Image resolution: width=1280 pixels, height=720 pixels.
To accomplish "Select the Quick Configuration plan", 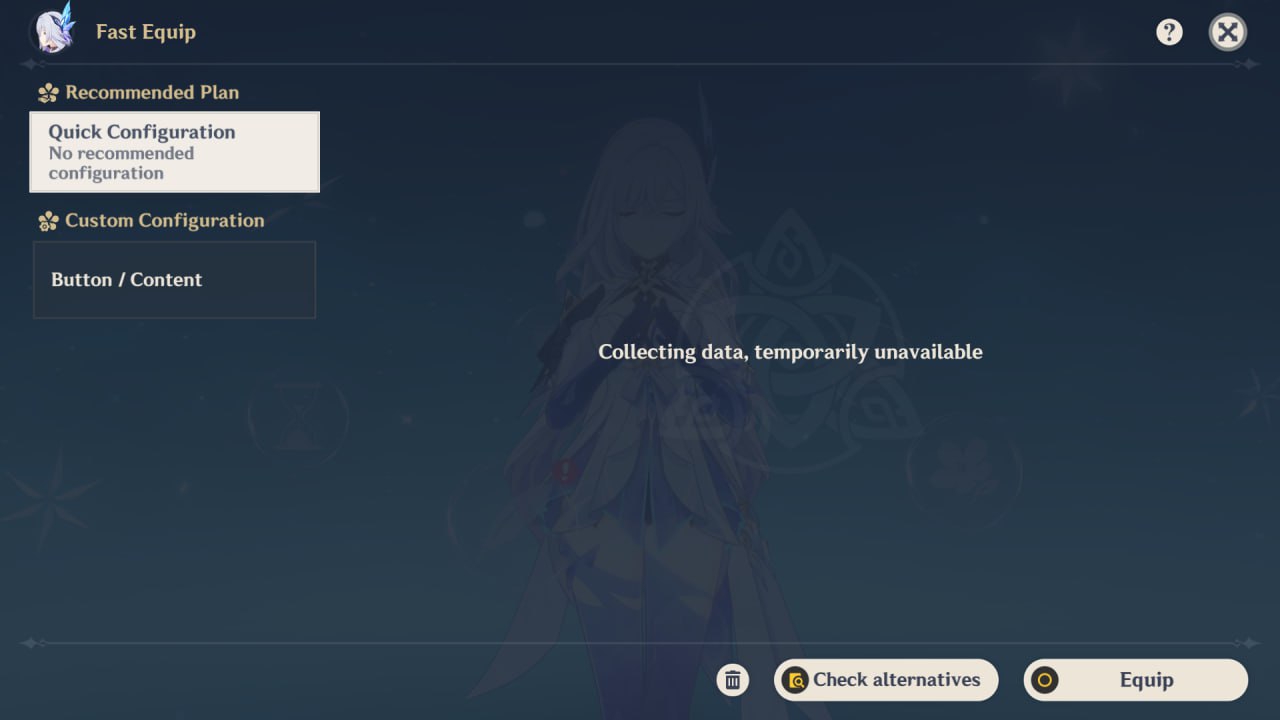I will click(x=175, y=152).
